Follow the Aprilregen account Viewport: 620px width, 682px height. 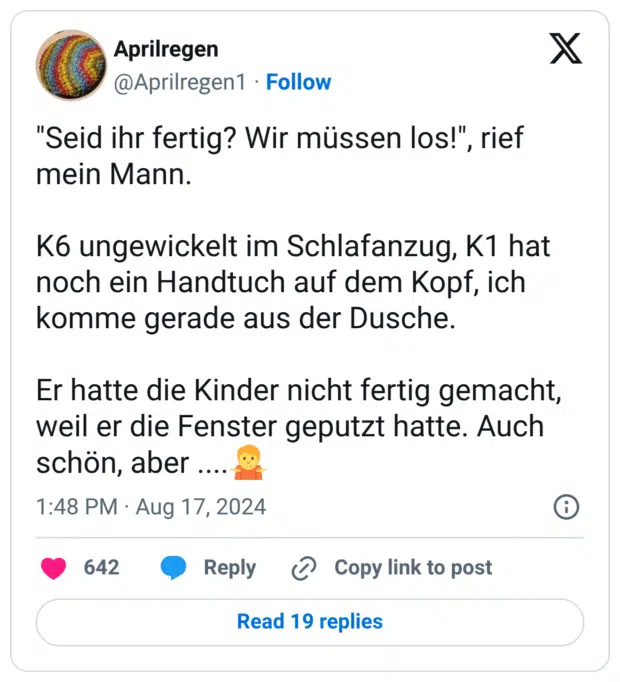(298, 82)
